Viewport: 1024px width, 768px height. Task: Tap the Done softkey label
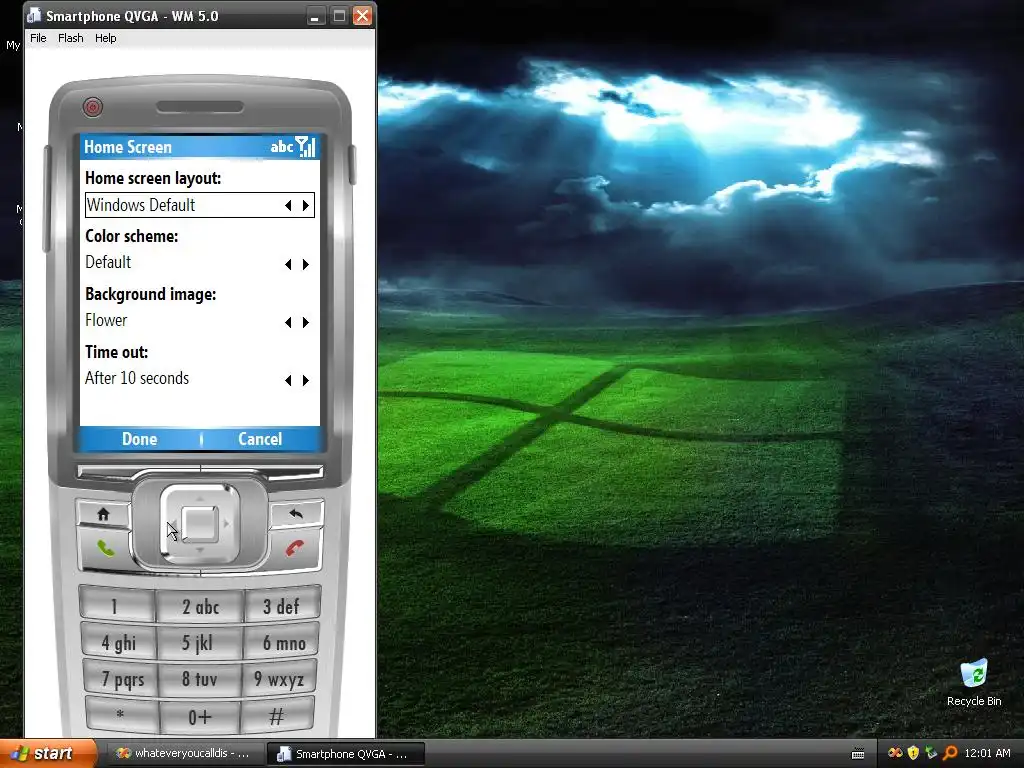[140, 439]
